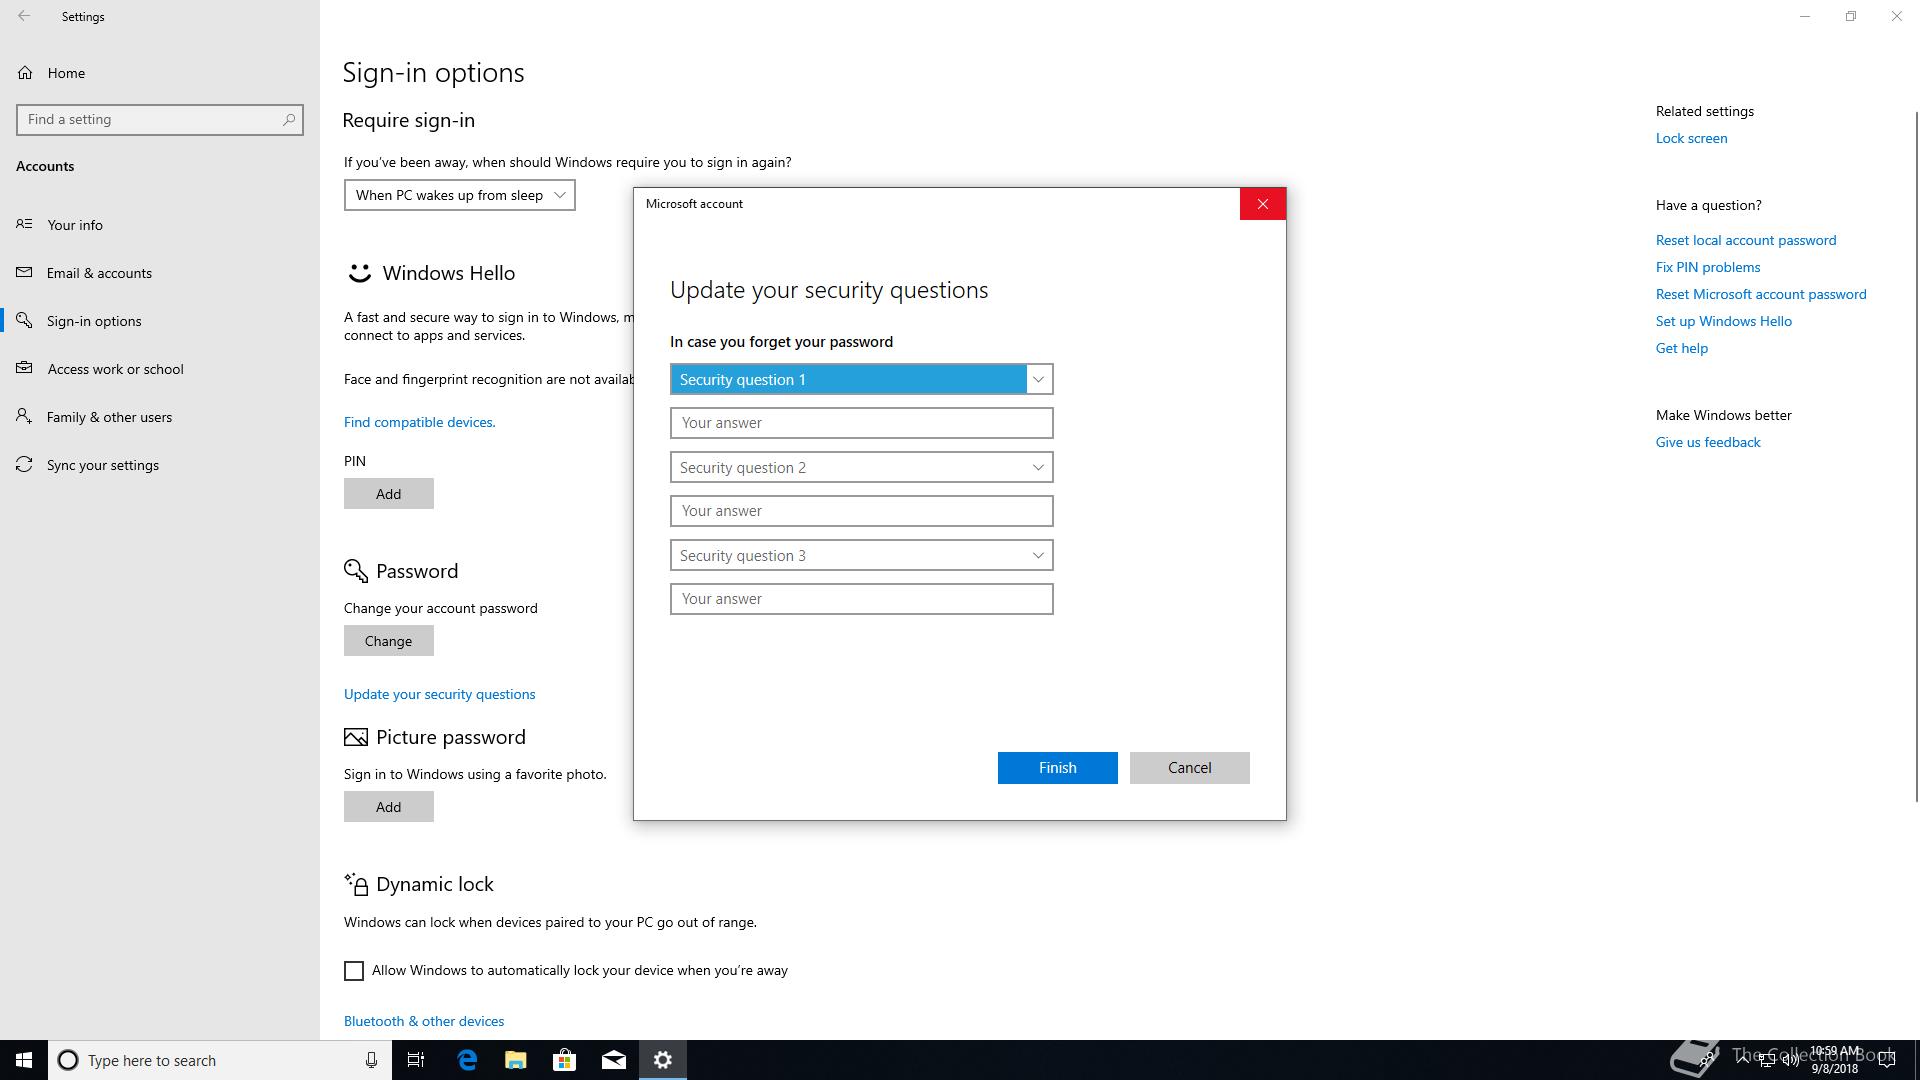Open Your info icon in sidebar
1920x1080 pixels.
(24, 224)
